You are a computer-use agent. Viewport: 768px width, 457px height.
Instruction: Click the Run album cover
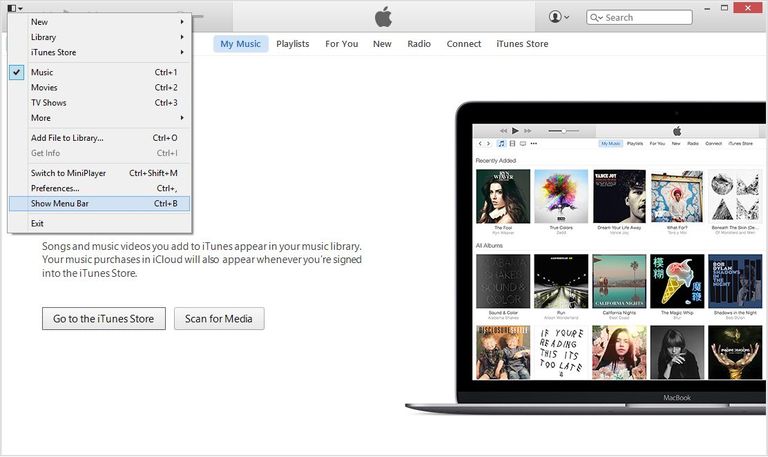tap(561, 281)
